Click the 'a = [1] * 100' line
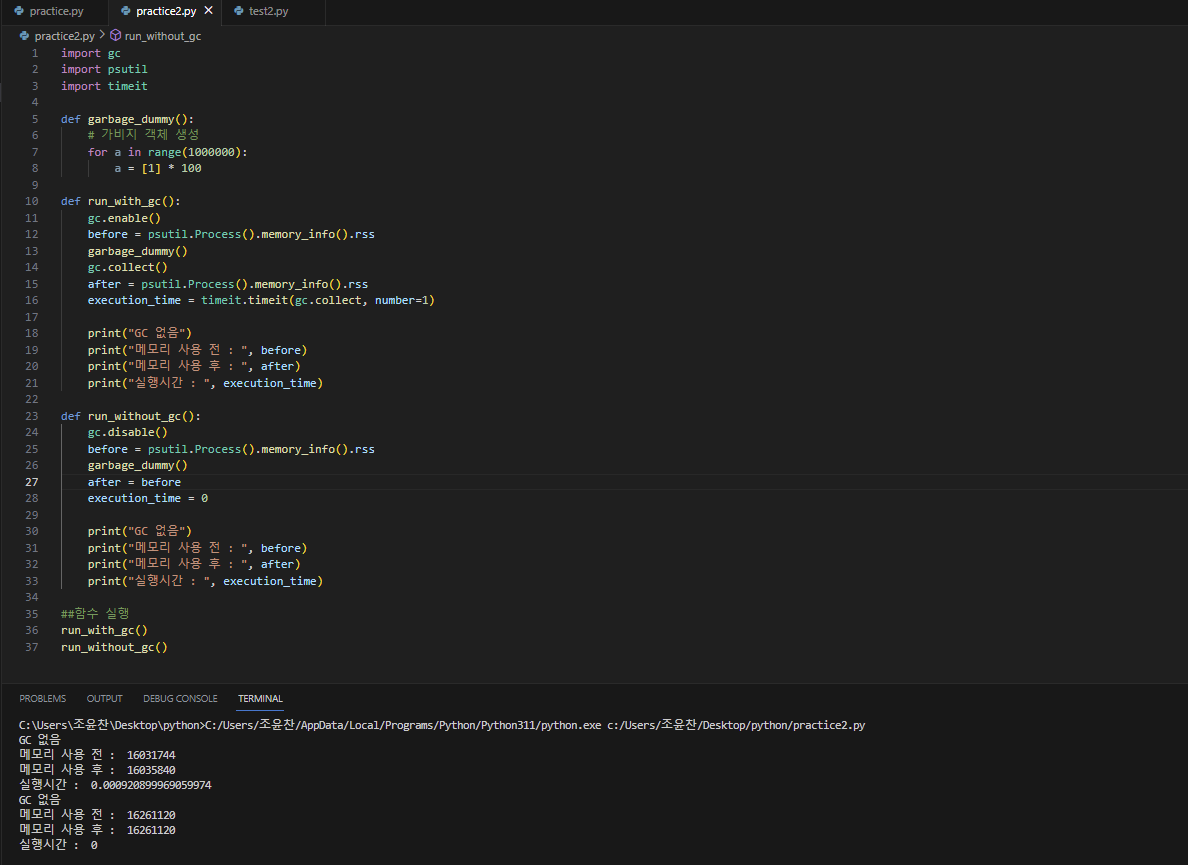 tap(158, 168)
